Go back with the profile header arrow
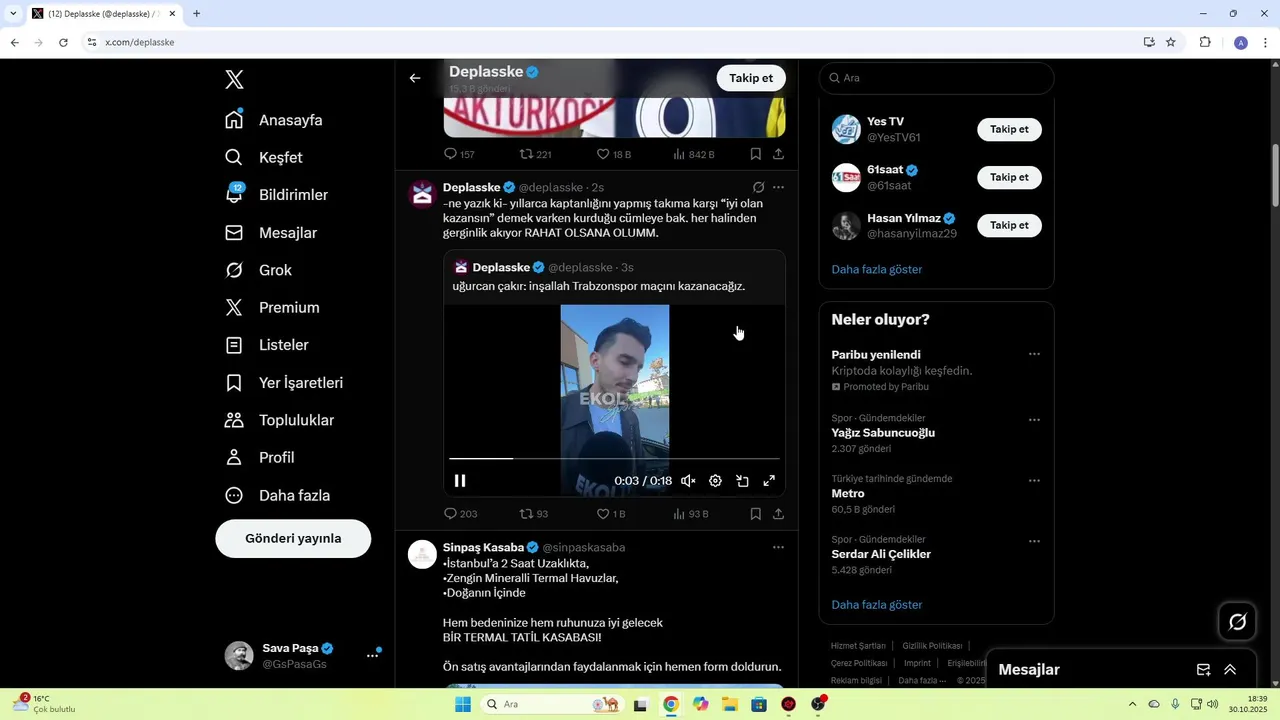Viewport: 1280px width, 720px height. point(415,78)
